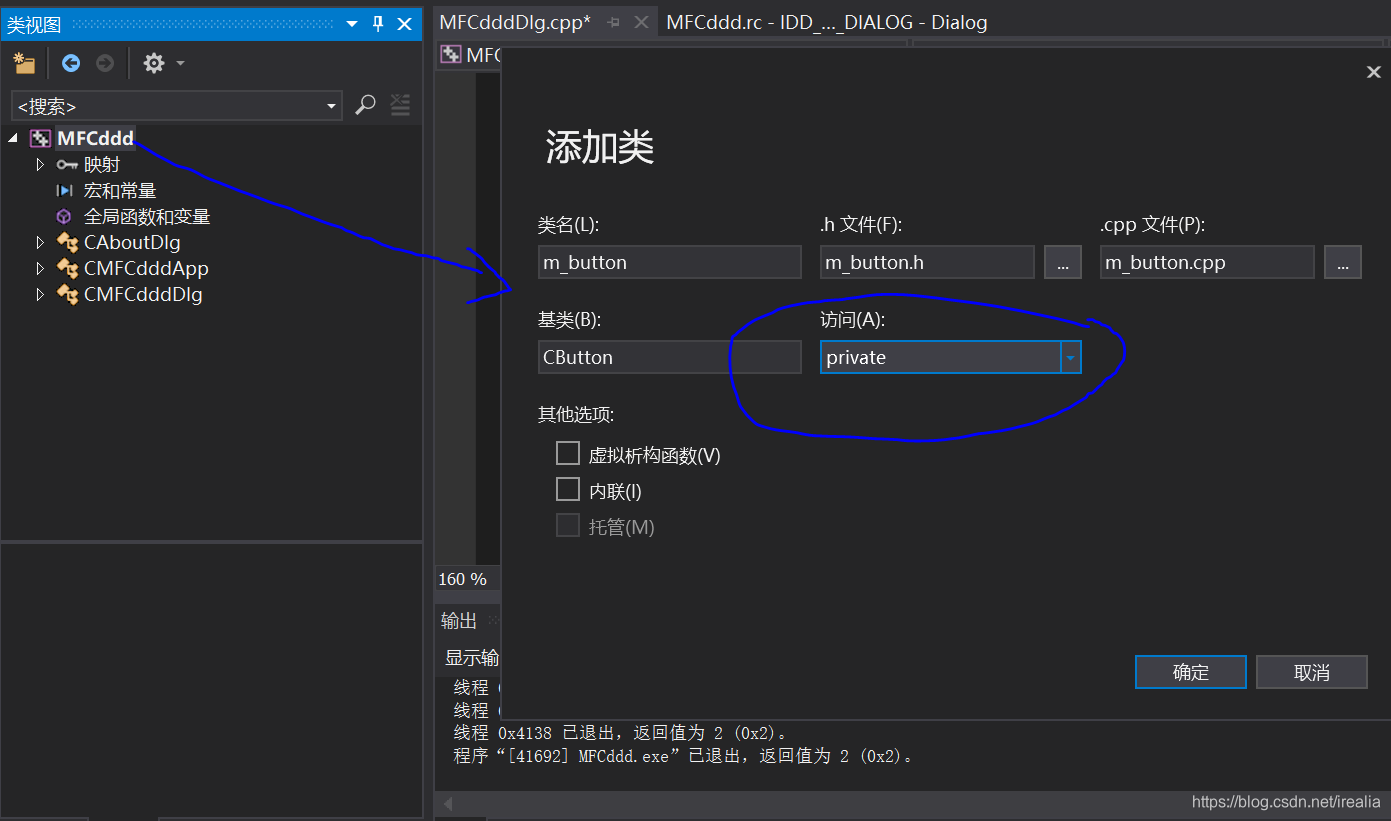Click the 线程 0x4138 已退出 line
Screen dimensions: 1391x821
click(x=620, y=733)
